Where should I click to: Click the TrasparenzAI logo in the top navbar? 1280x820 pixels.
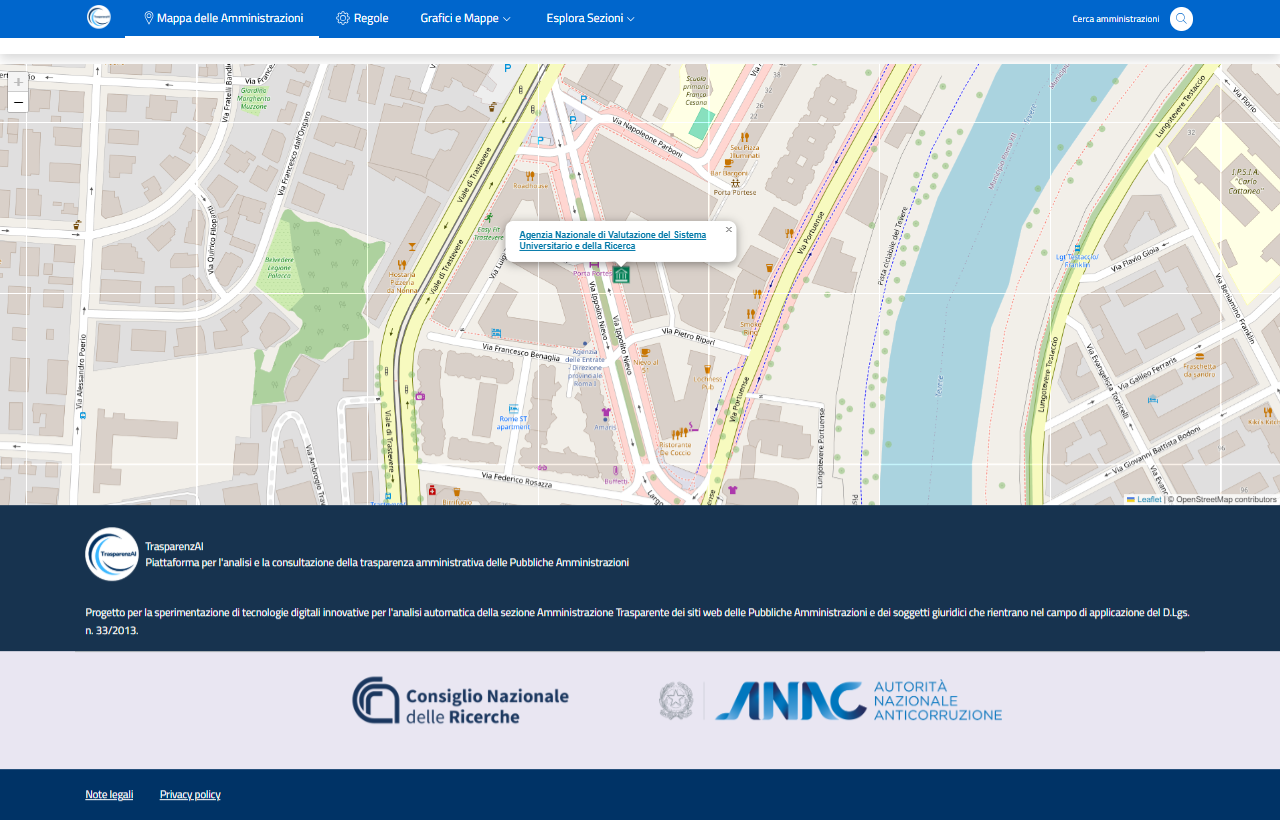coord(99,17)
